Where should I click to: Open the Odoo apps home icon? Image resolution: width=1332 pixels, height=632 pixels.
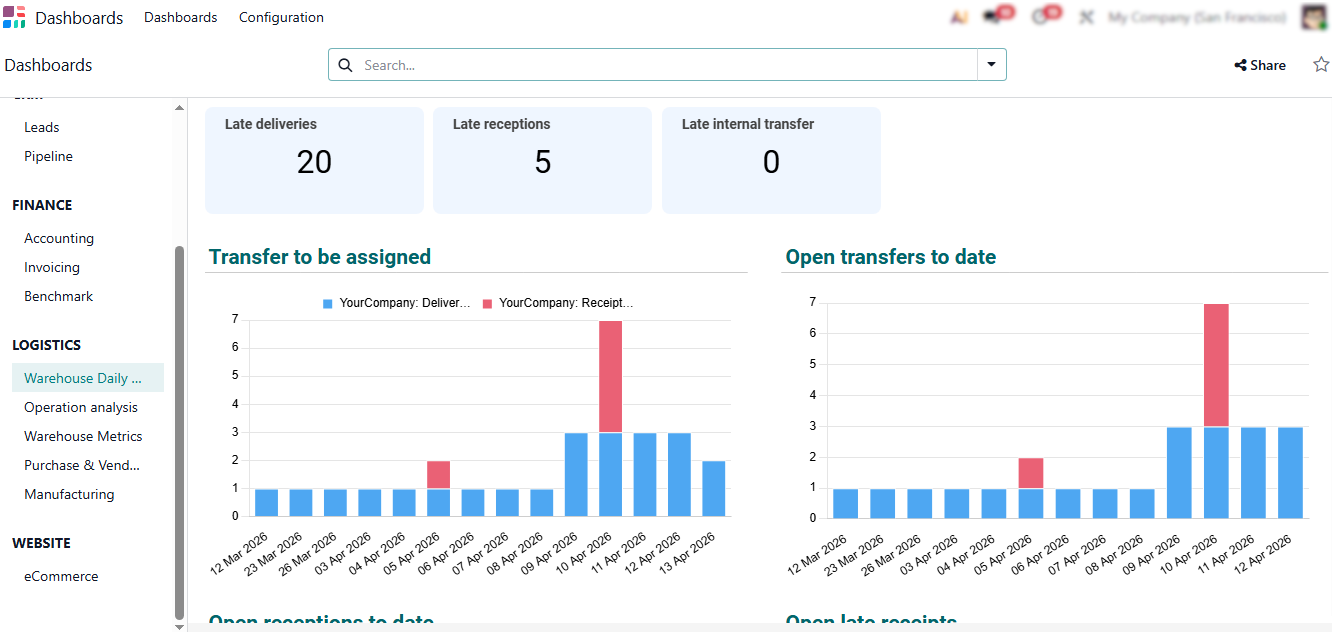[x=14, y=17]
